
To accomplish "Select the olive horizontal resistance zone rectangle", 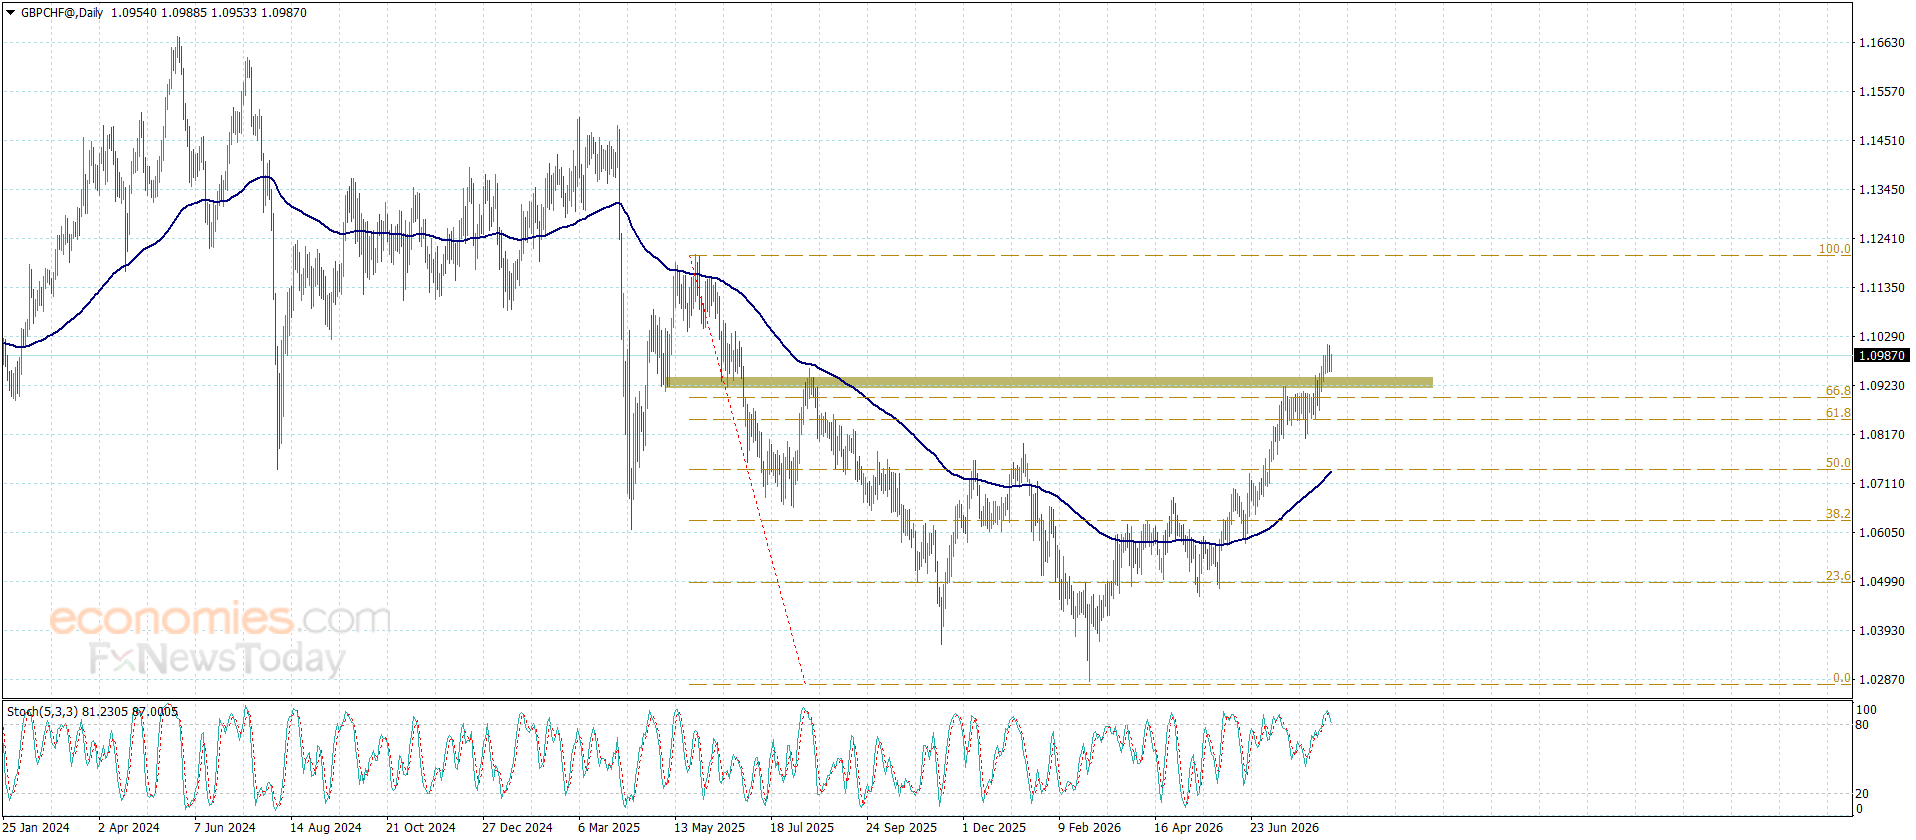I will point(1049,382).
